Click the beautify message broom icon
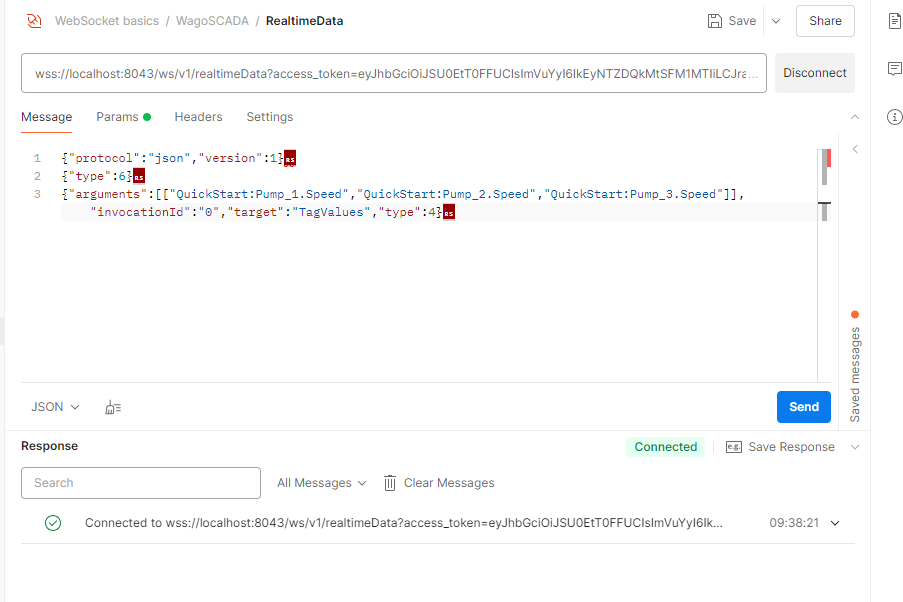This screenshot has height=602, width=903. 113,407
